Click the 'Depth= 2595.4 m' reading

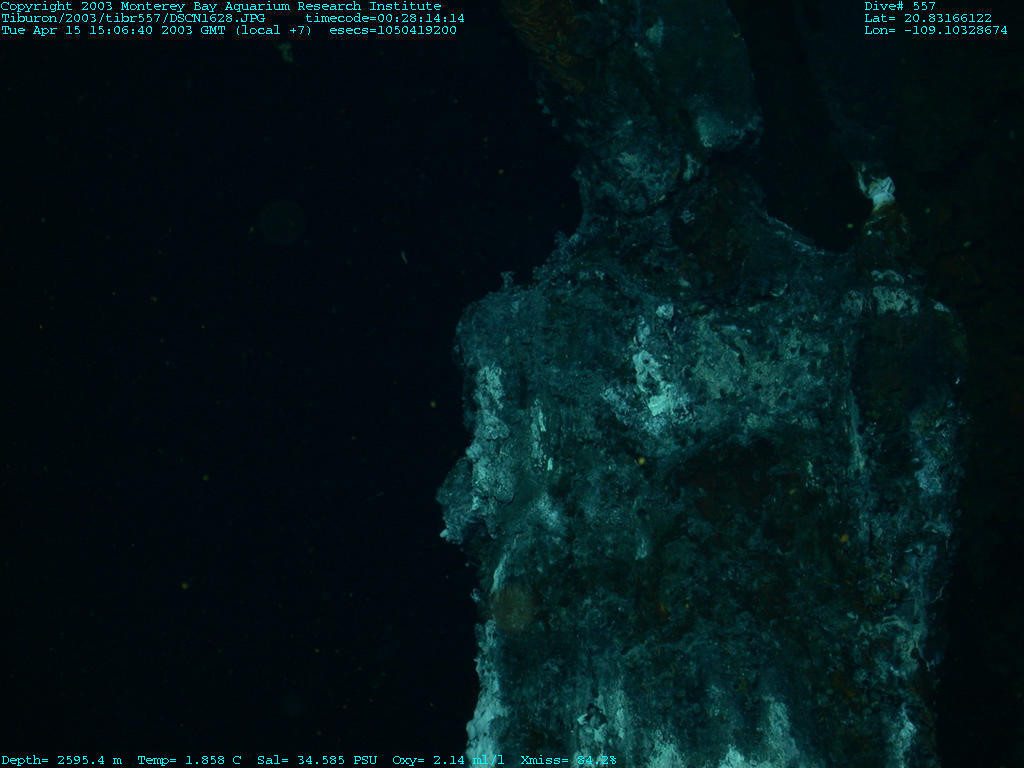click(61, 760)
